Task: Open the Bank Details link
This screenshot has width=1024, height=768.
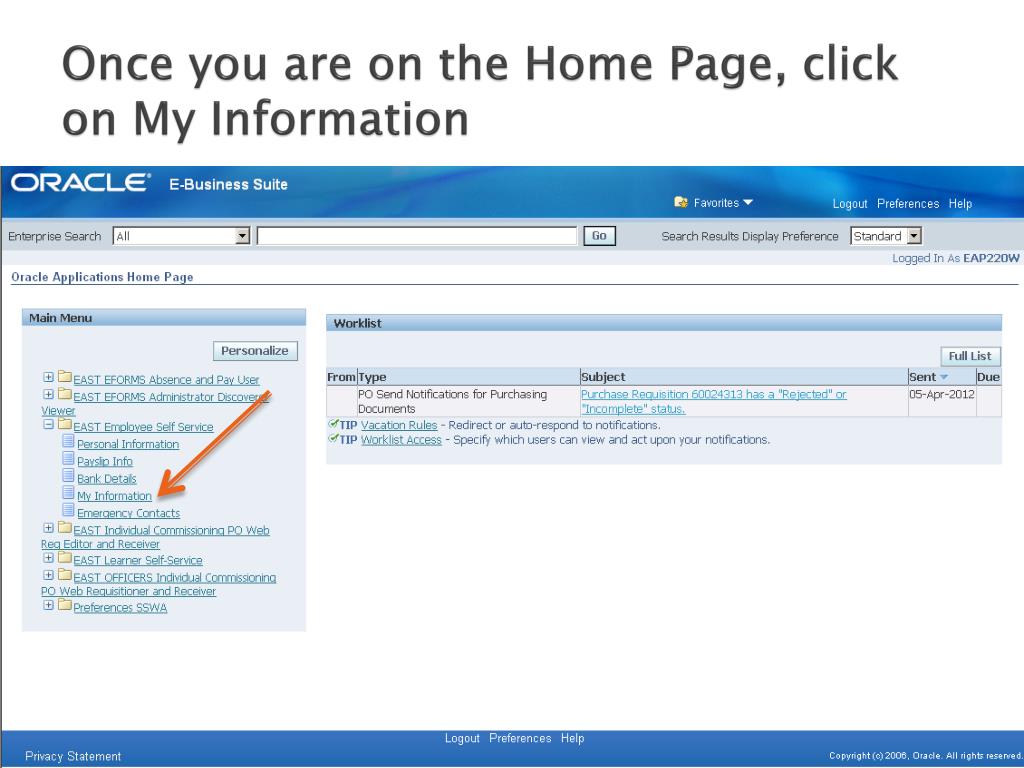Action: 106,479
